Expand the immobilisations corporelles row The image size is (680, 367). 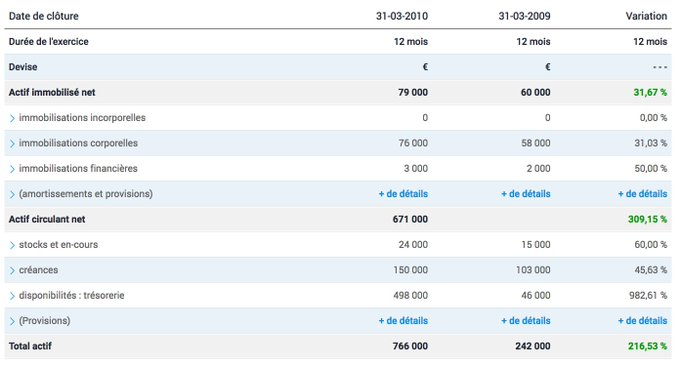(x=12, y=144)
